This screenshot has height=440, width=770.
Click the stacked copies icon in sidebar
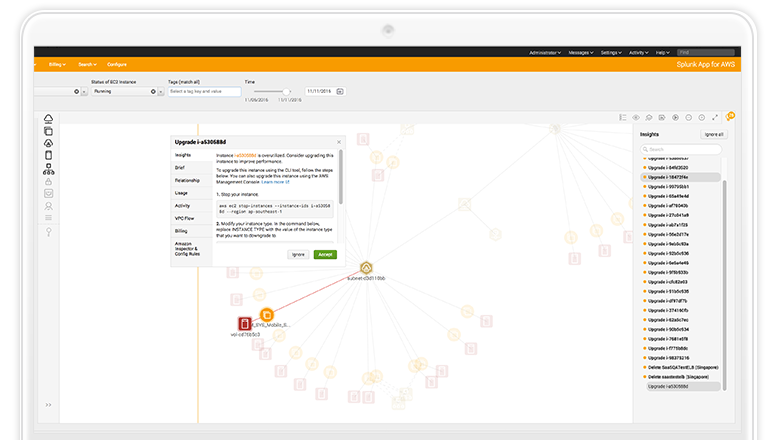coord(48,131)
